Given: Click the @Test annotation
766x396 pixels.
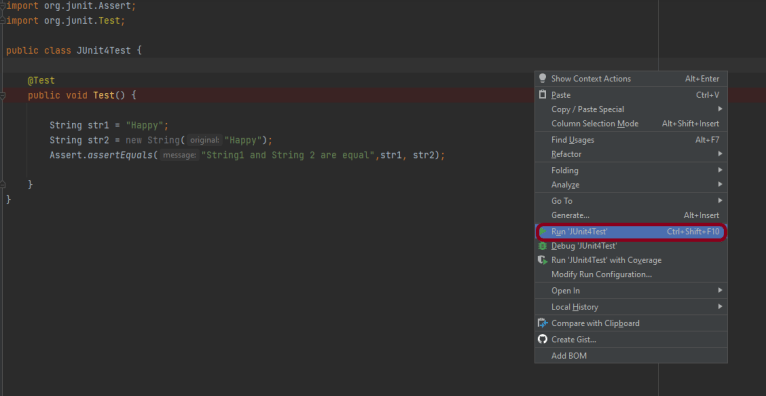Looking at the screenshot, I should 41,81.
